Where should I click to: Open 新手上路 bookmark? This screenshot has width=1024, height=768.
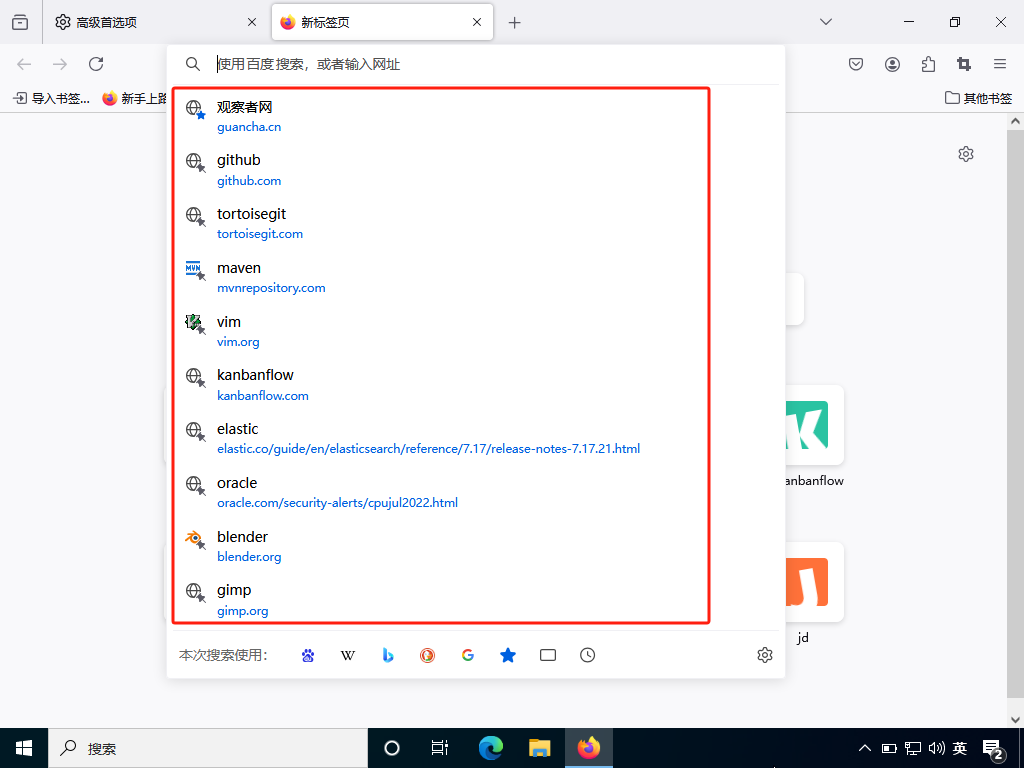click(x=135, y=99)
